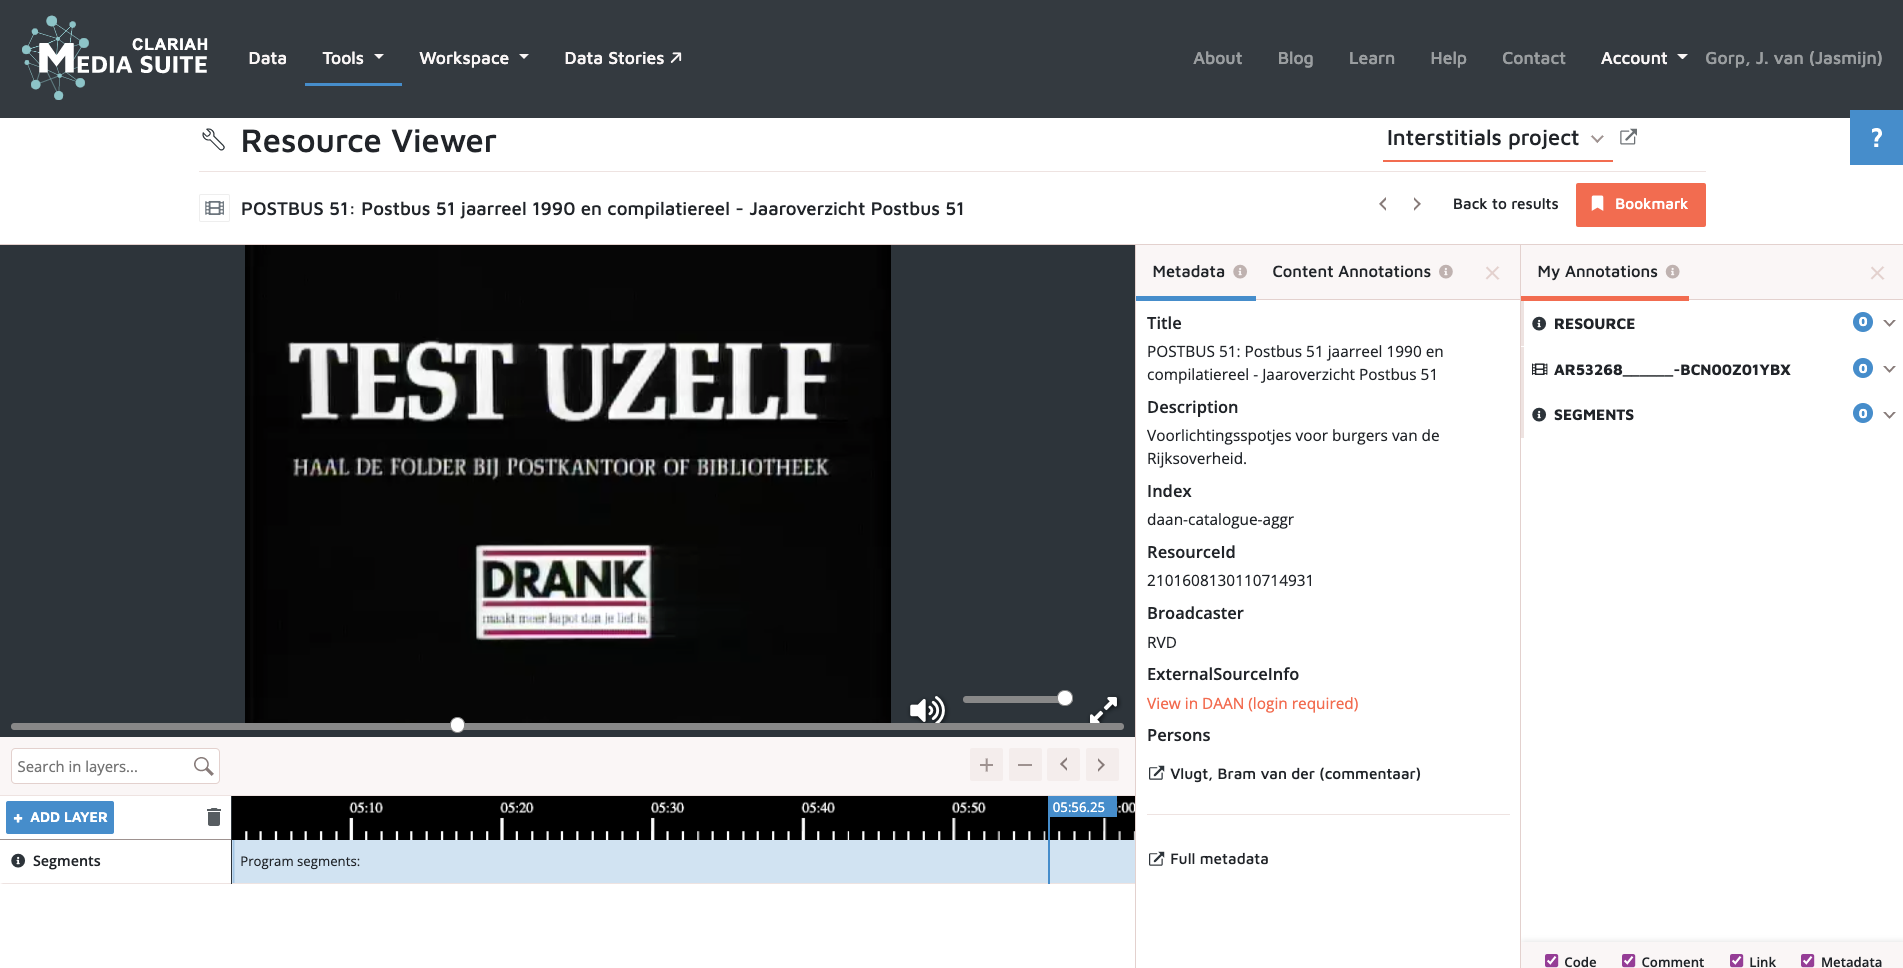Open the About page
The width and height of the screenshot is (1903, 968).
(1217, 58)
